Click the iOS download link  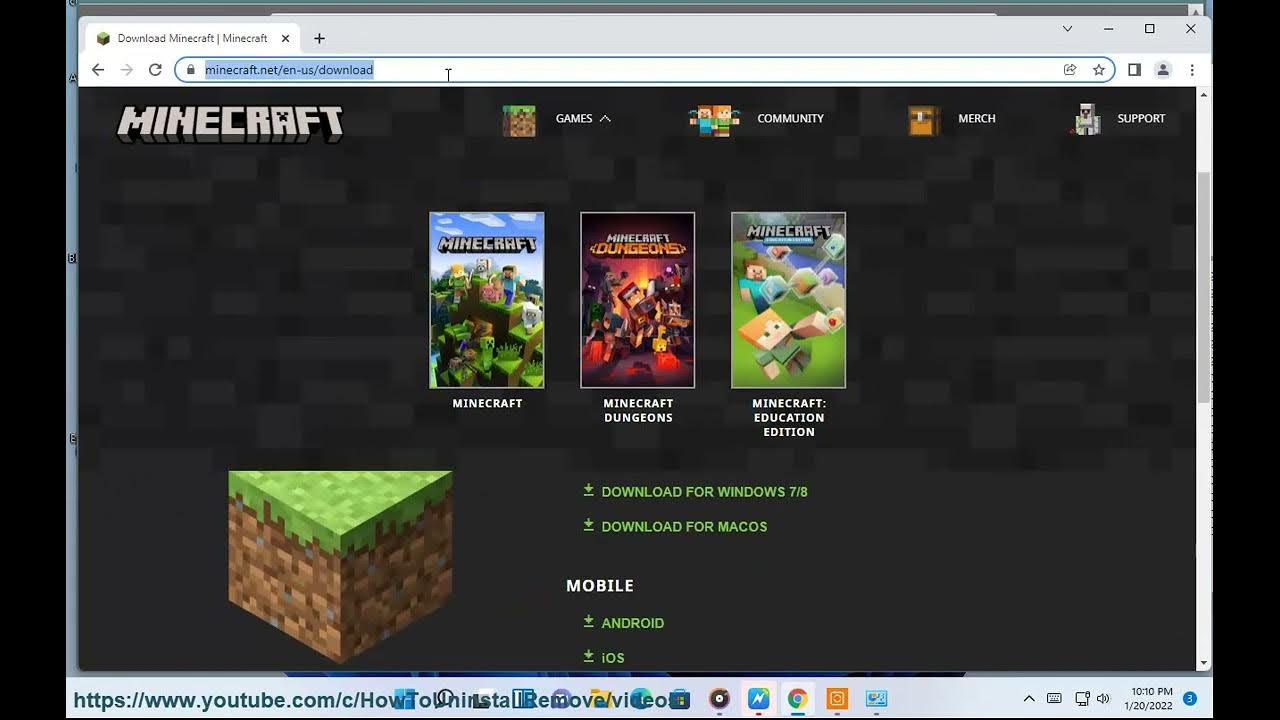(x=612, y=658)
